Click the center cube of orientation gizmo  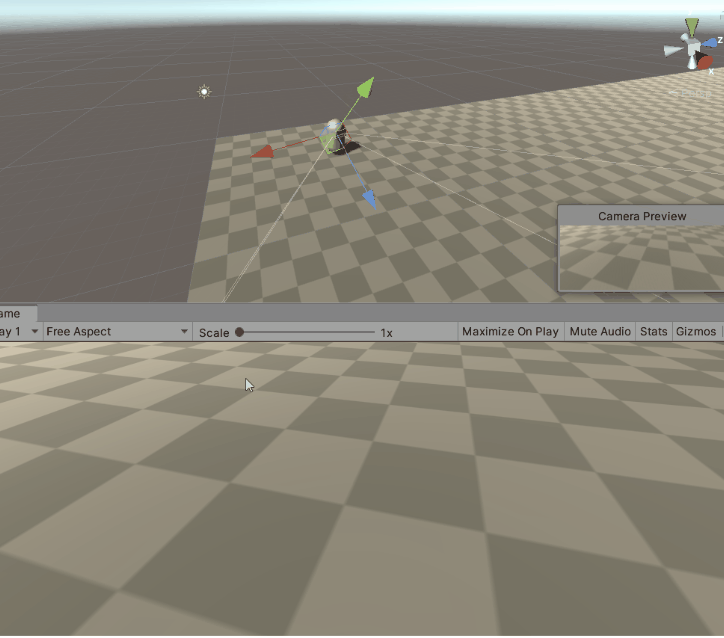tap(693, 46)
